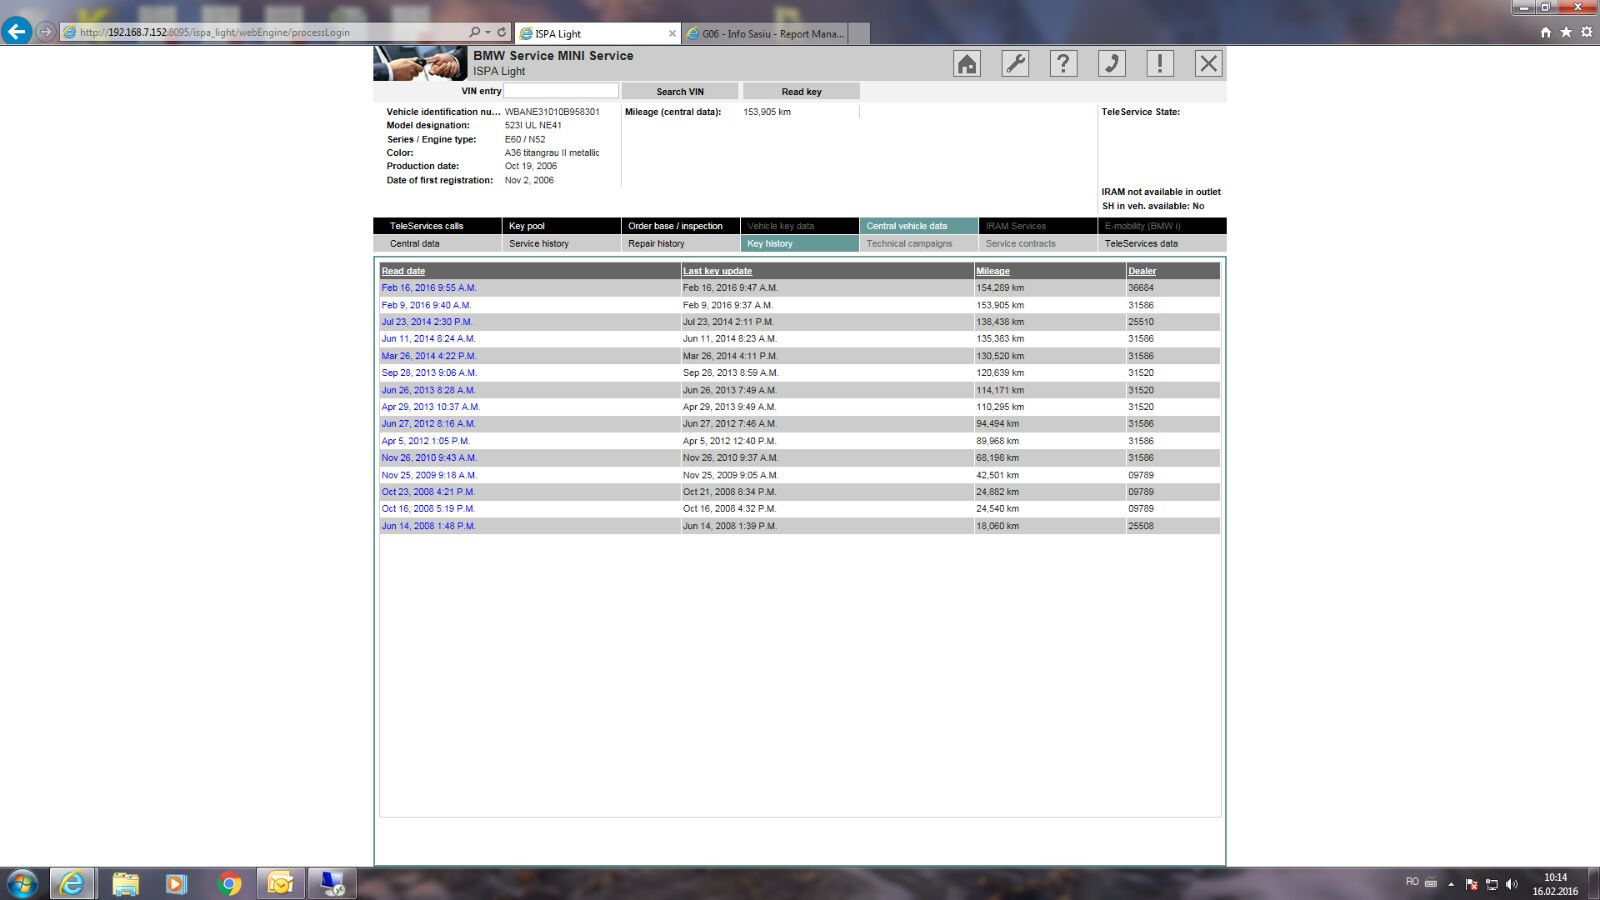Click the Search VIN button
This screenshot has width=1600, height=900.
(x=680, y=91)
